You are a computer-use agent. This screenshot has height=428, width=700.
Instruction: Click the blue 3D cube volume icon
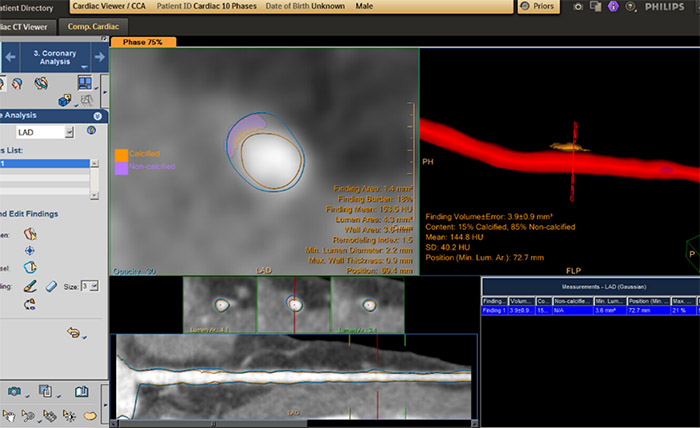pos(65,100)
